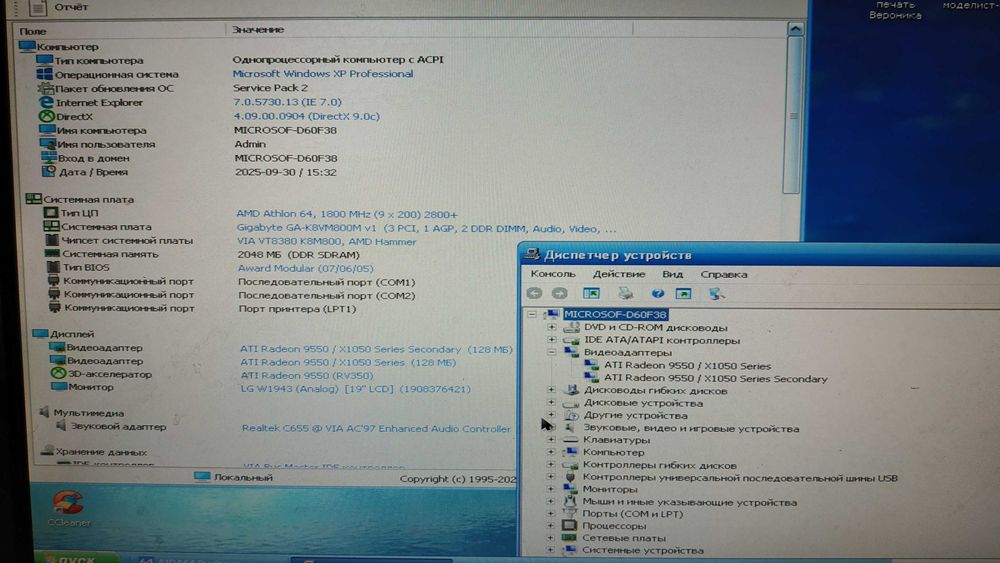Expand Сетевые платы node
This screenshot has width=1000, height=563.
(551, 537)
